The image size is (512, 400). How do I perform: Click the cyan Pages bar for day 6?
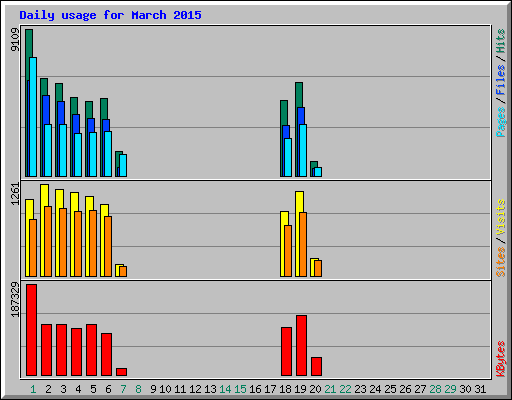tap(108, 154)
